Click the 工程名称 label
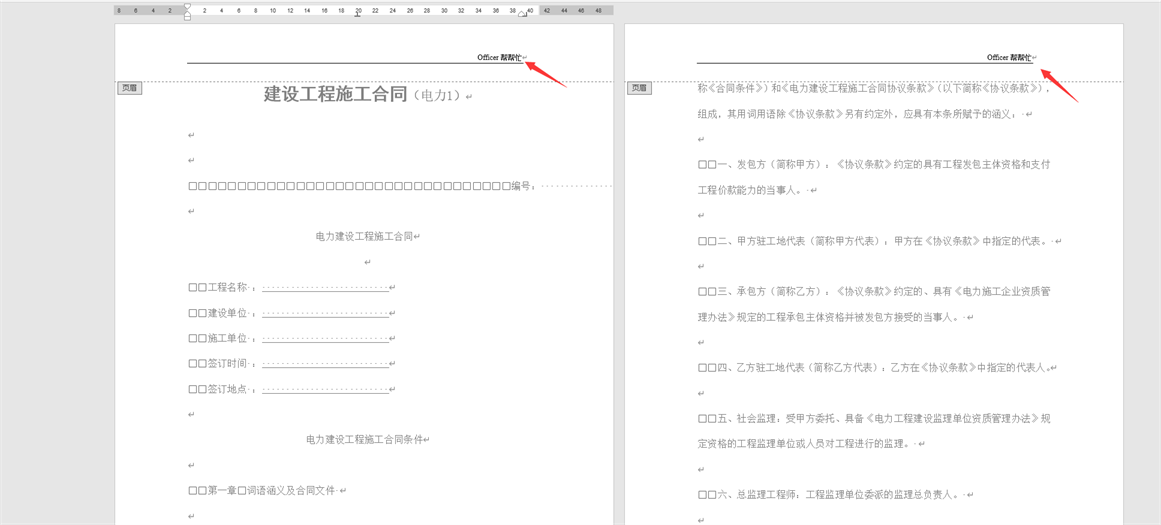The image size is (1161, 525). (227, 287)
